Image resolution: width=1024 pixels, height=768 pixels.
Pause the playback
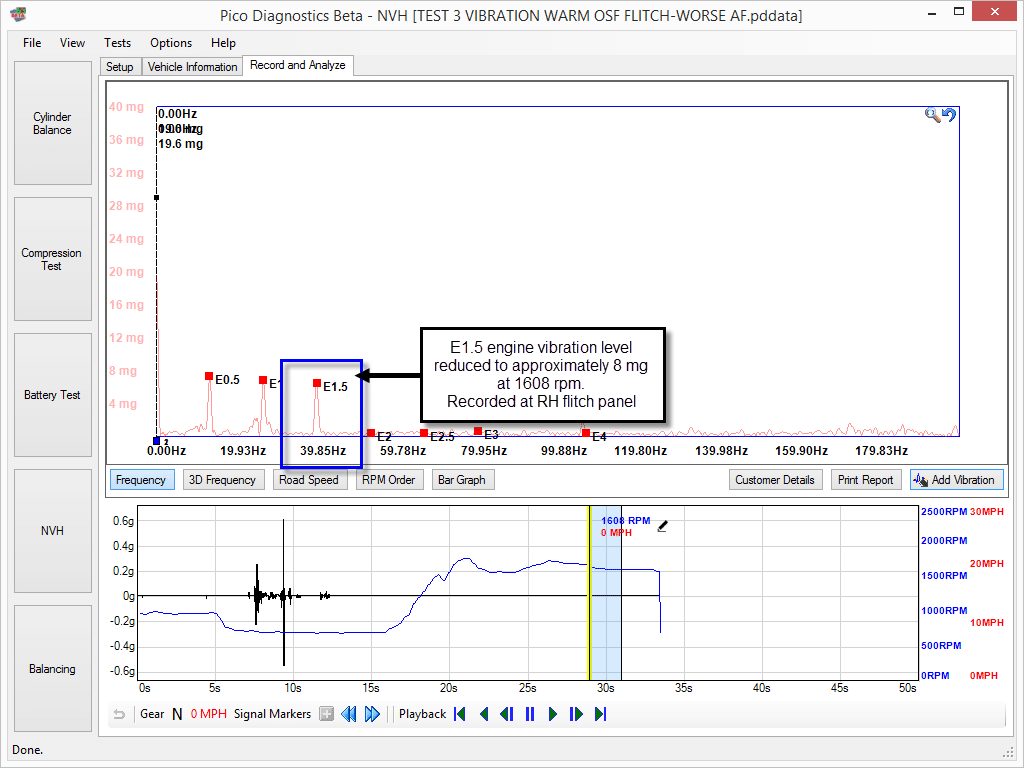click(530, 714)
